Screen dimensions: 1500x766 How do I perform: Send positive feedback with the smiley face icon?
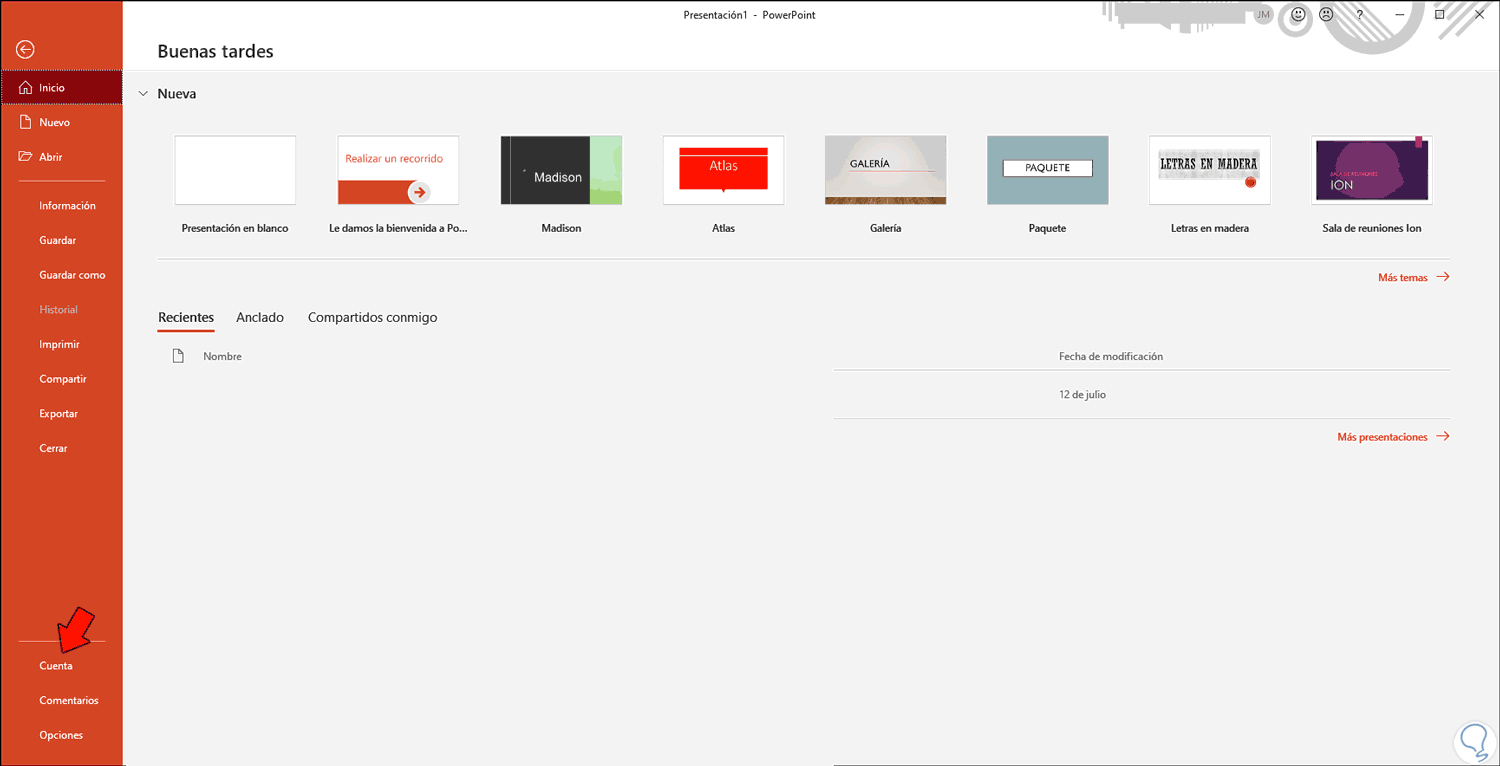tap(1298, 15)
